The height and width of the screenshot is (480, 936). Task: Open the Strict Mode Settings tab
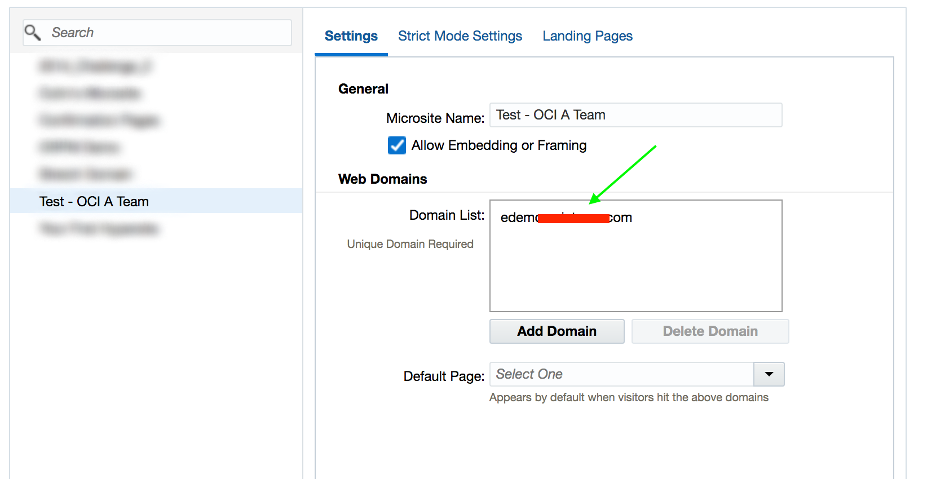pos(460,36)
